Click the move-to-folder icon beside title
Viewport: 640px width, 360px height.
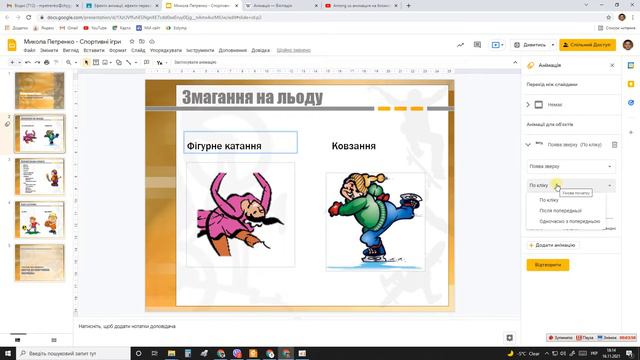[142, 42]
